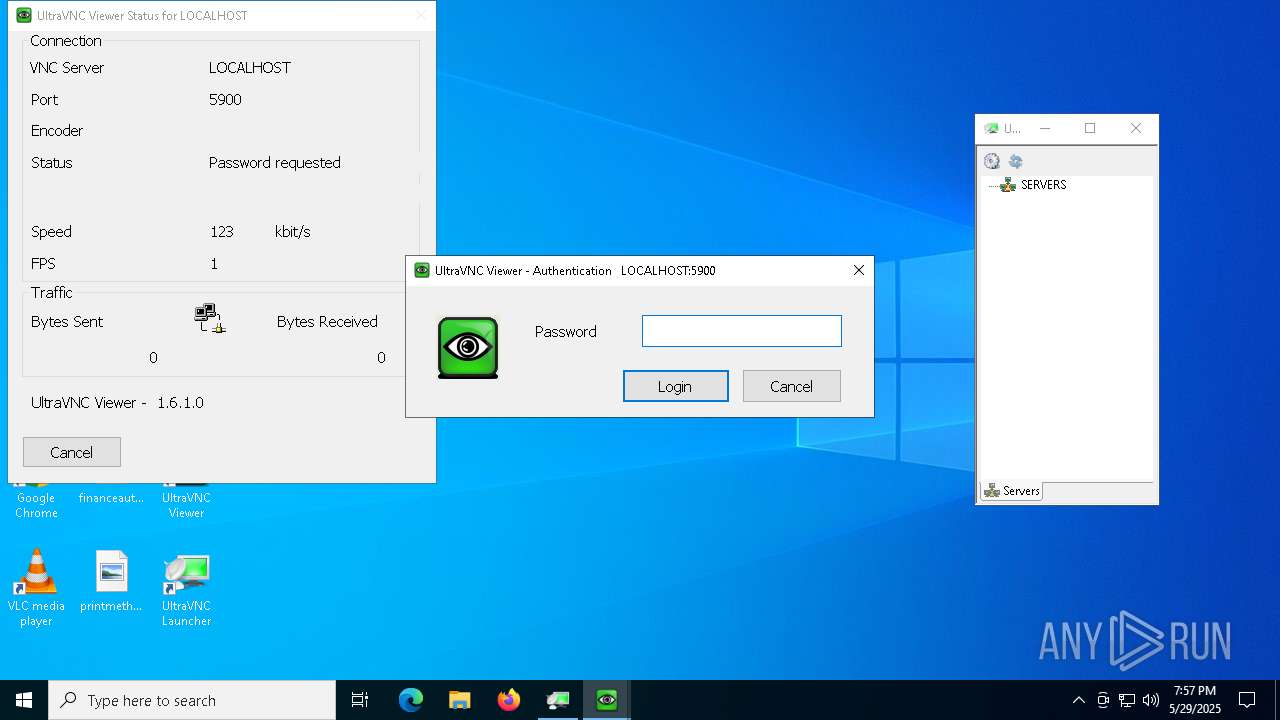Launch Microsoft Edge from taskbar

click(x=411, y=700)
